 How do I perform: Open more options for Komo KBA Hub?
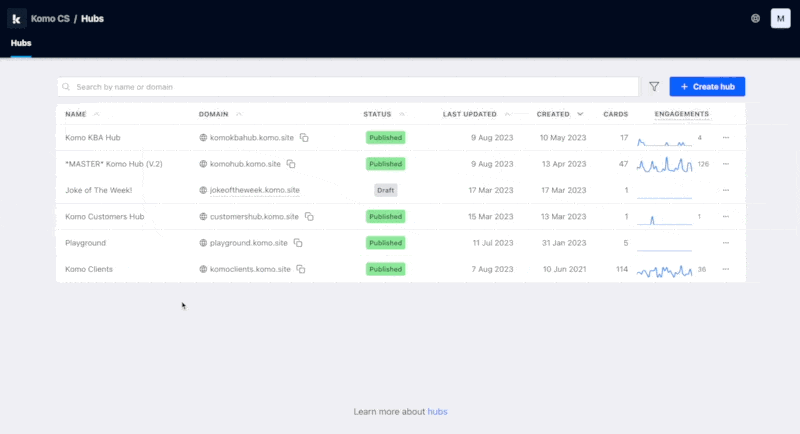pos(726,137)
